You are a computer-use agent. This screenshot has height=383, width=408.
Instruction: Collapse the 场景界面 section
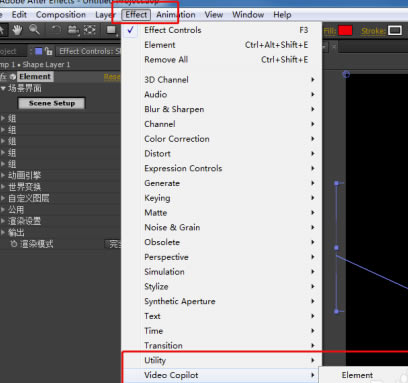point(3,88)
